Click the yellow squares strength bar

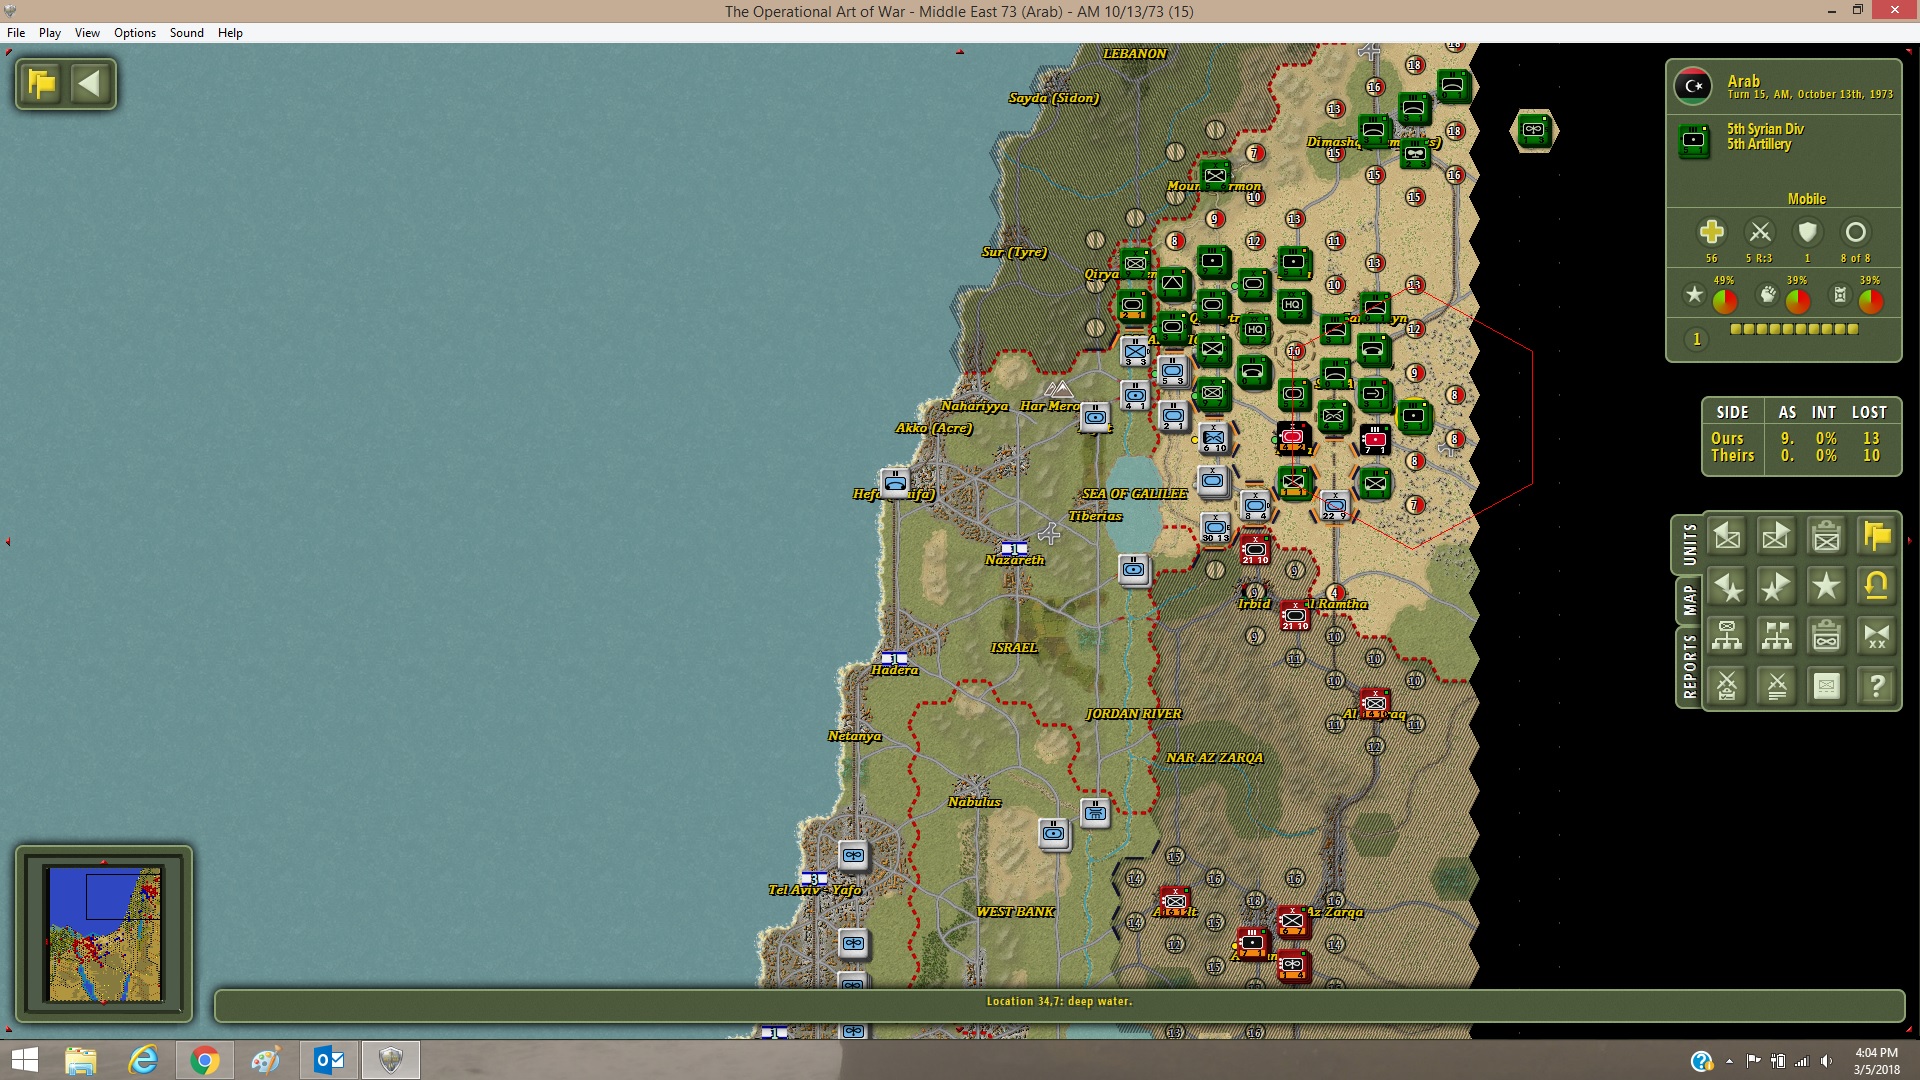pos(1794,329)
